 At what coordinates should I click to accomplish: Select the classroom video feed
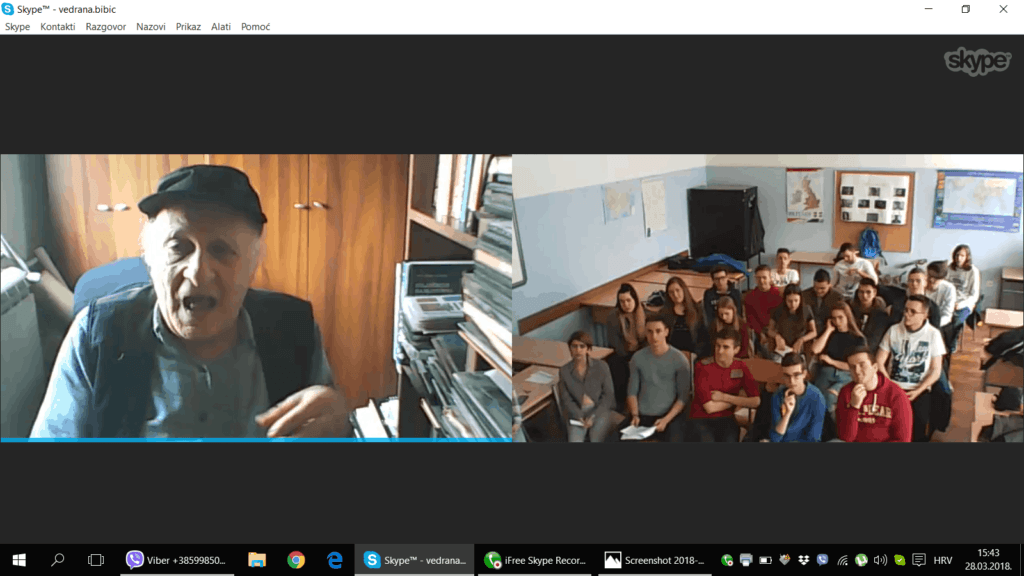point(768,298)
